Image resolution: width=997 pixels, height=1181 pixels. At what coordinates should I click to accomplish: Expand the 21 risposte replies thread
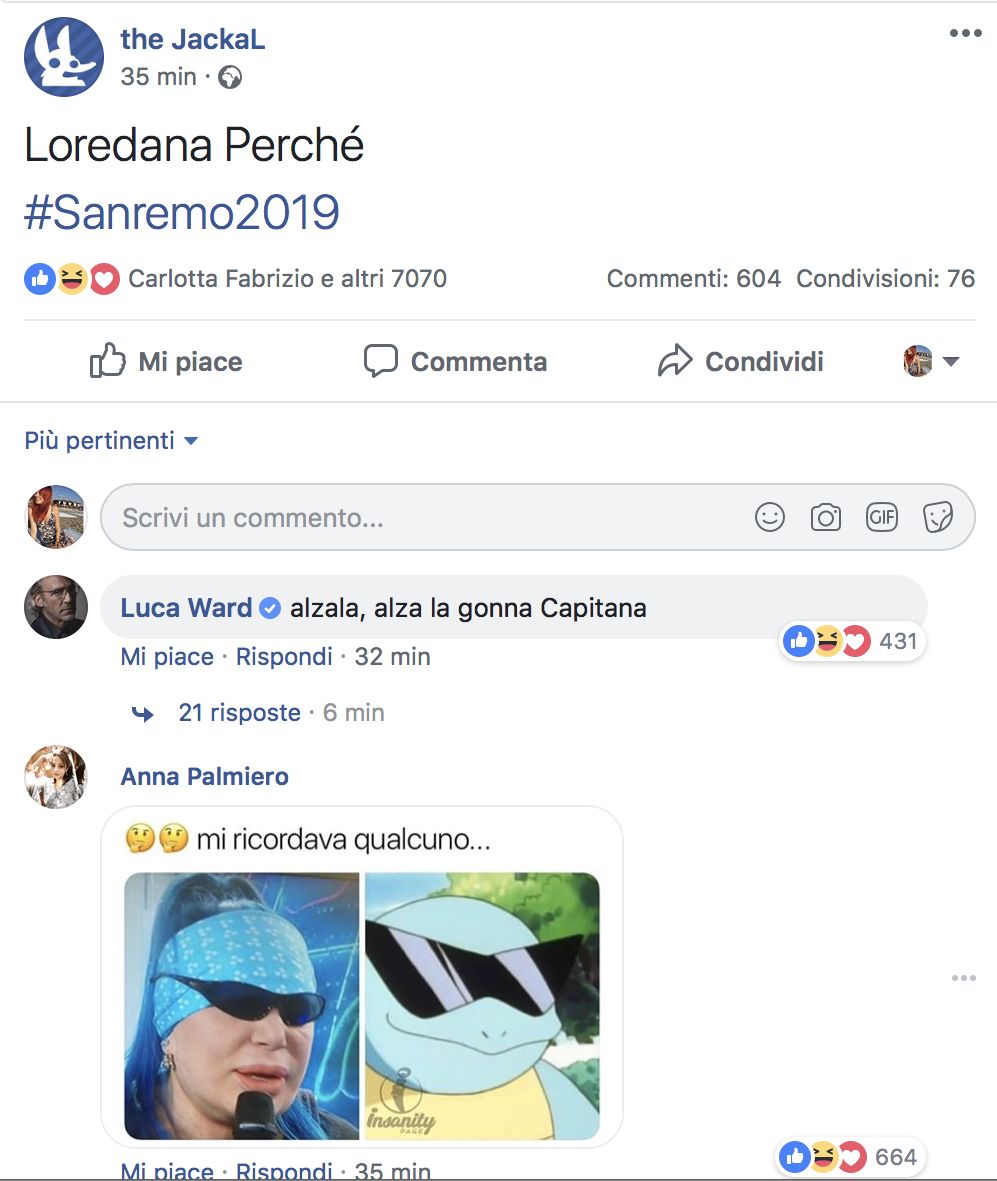click(x=239, y=713)
